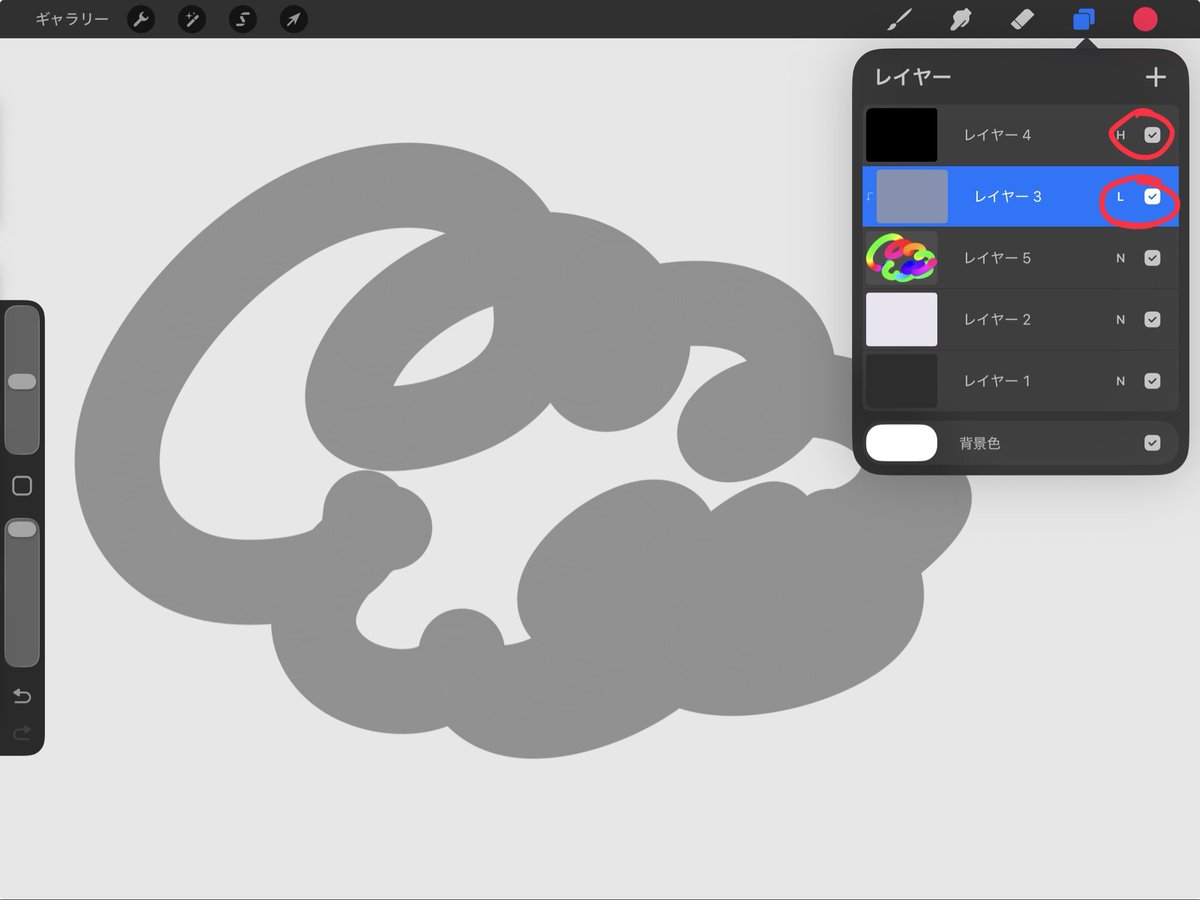The width and height of the screenshot is (1200, 900).
Task: Tap the clipping mask arrow on レイヤー 3
Action: [x=868, y=197]
